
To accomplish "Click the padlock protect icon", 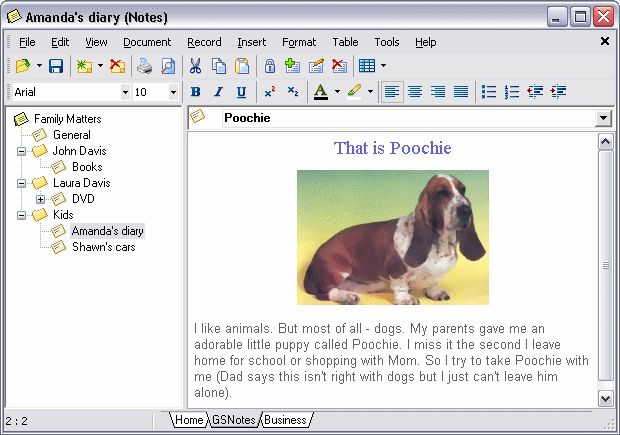I will [269, 66].
